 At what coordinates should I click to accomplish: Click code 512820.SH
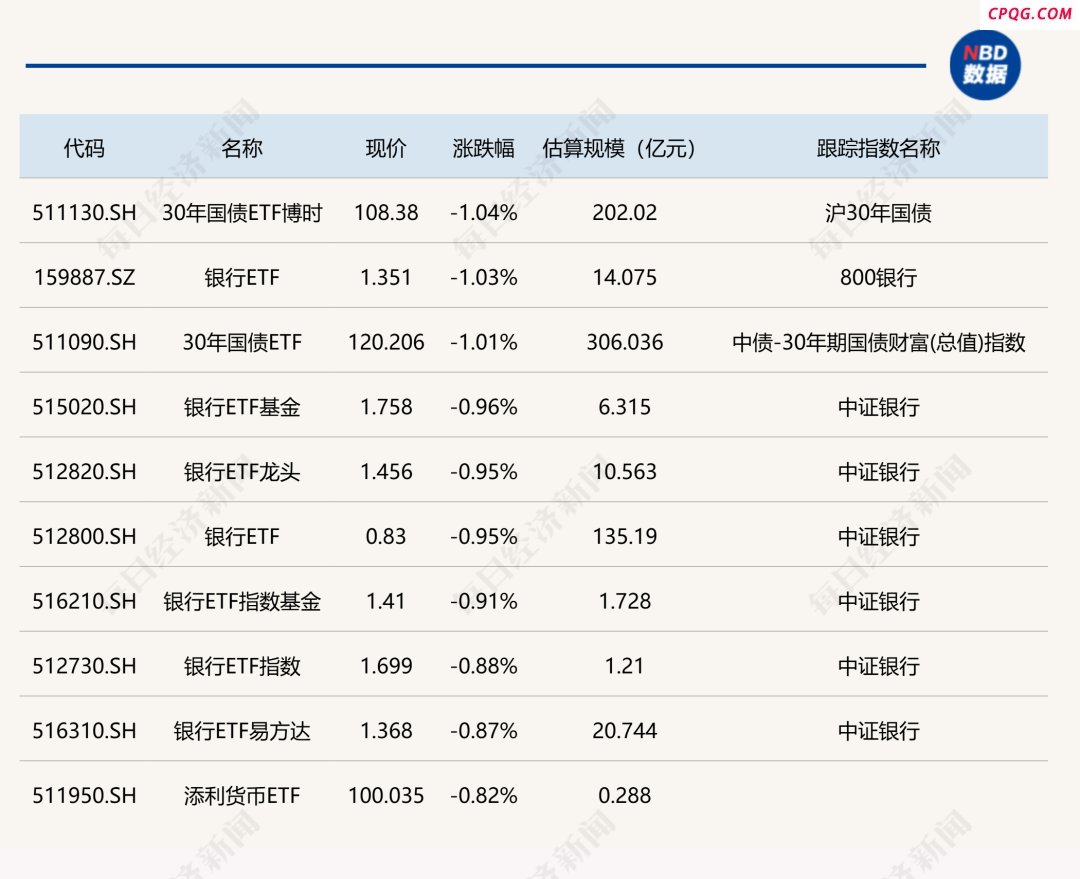coord(84,472)
